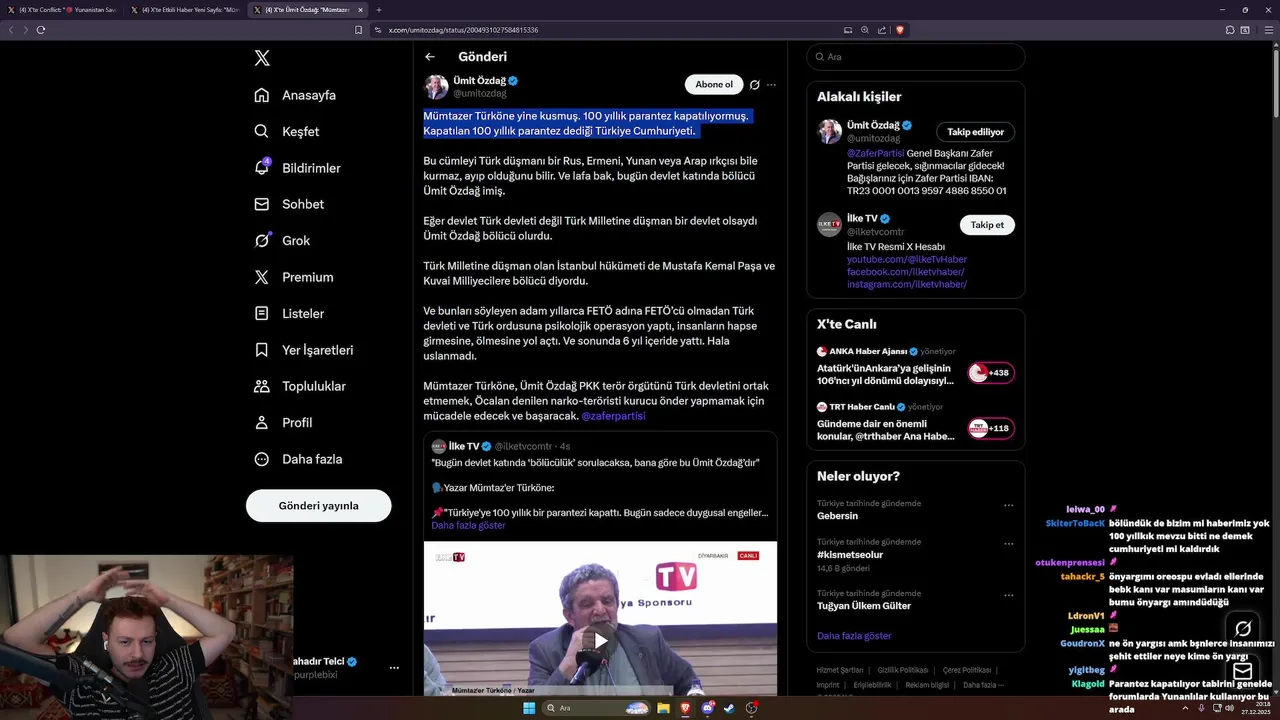The image size is (1280, 720).
Task: Open Çerez Politikası footer link
Action: (967, 670)
